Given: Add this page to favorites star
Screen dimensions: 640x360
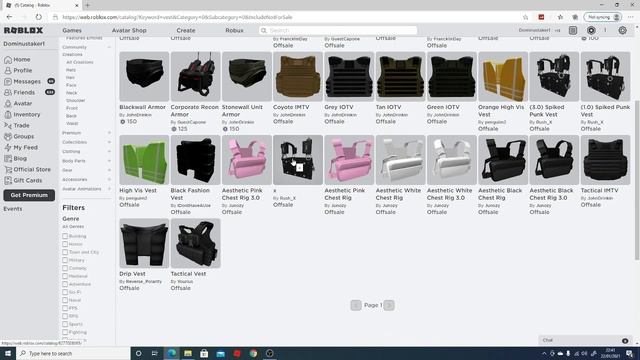Looking at the screenshot, I should tap(525, 17).
